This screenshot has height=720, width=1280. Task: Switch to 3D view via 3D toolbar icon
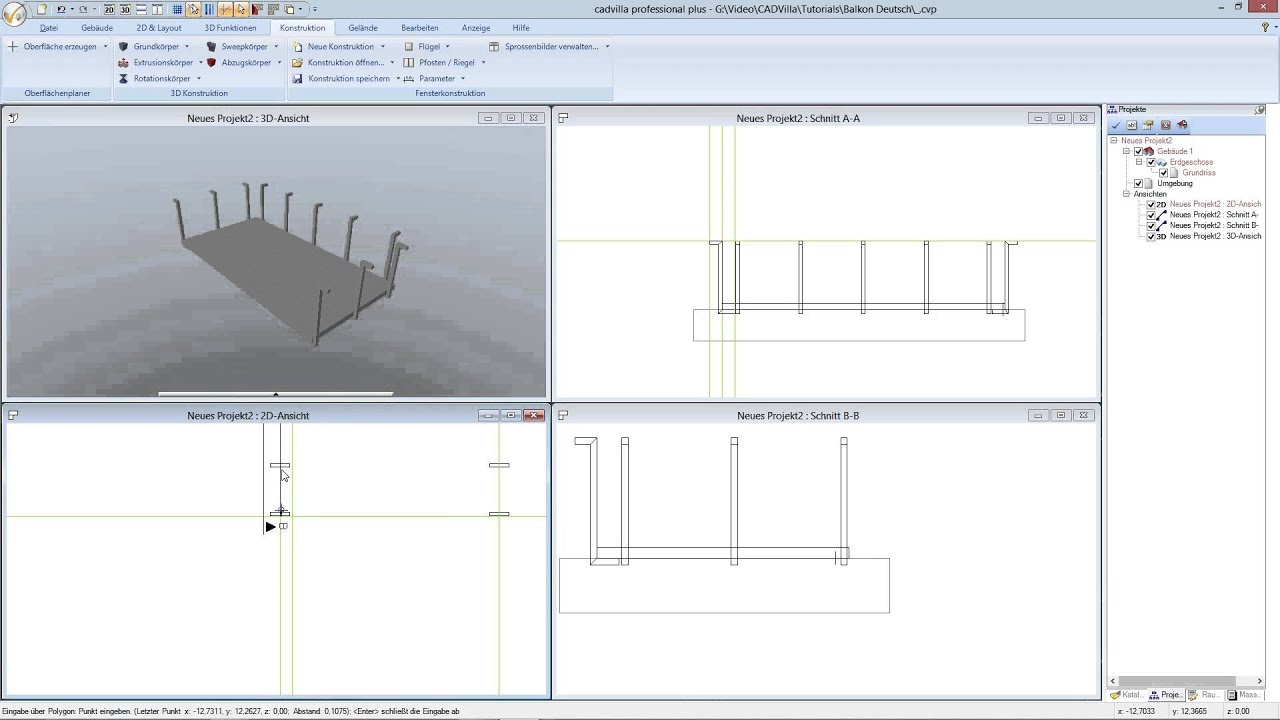pos(125,9)
